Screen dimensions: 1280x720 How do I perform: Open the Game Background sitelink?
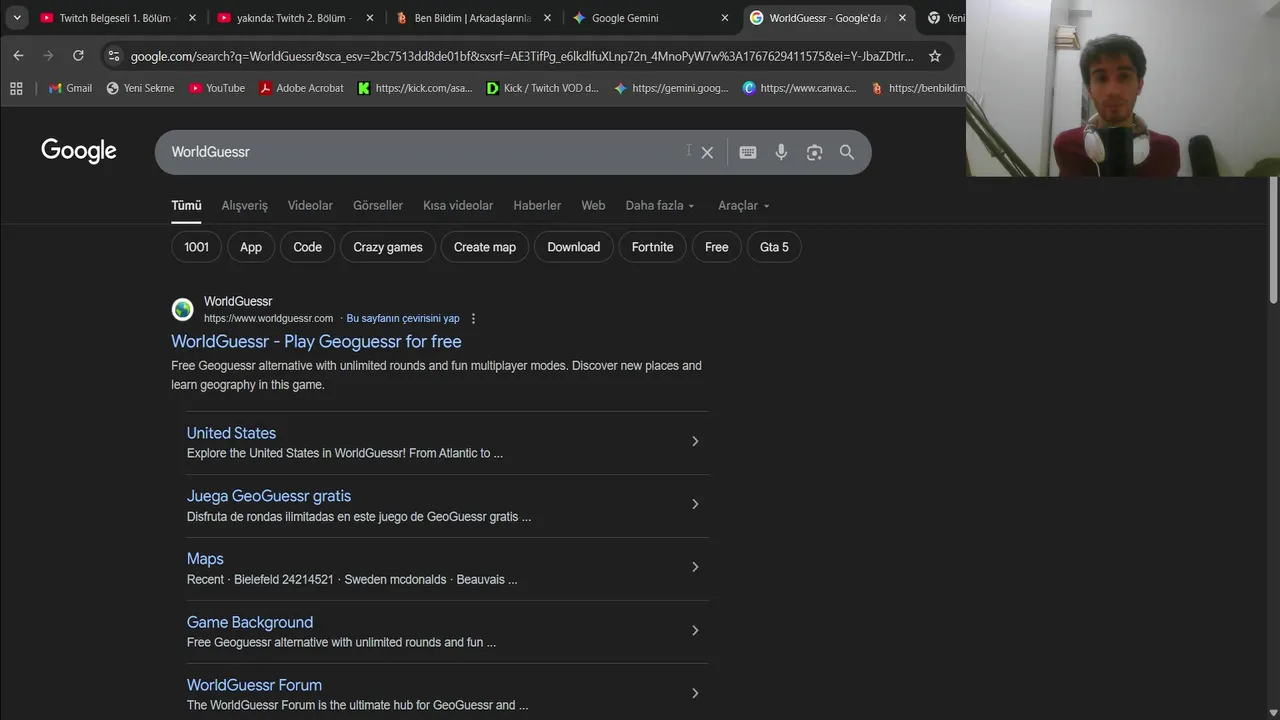(x=250, y=622)
